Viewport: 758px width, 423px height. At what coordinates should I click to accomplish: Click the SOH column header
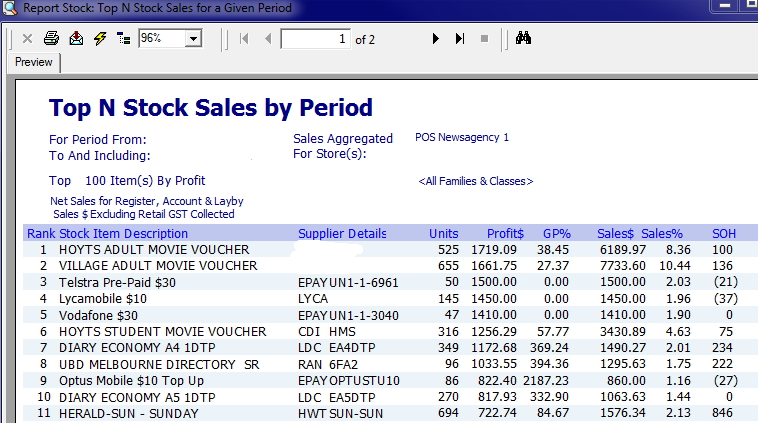[724, 233]
